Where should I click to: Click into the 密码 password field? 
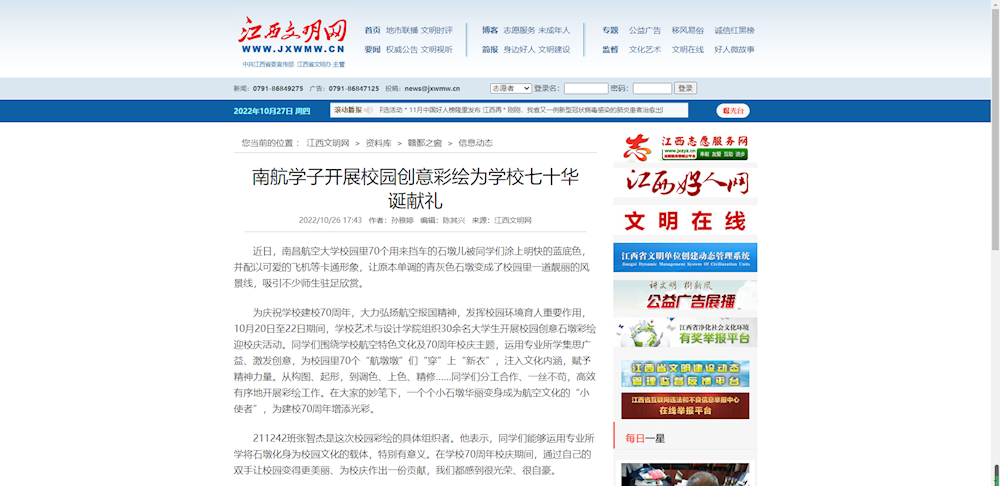tap(652, 89)
